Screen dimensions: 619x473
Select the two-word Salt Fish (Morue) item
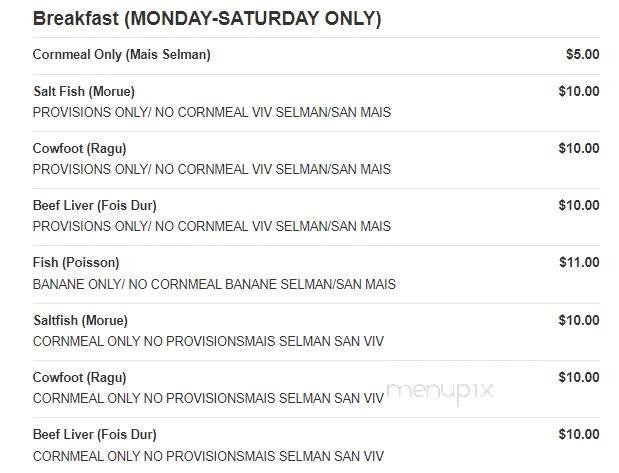[x=83, y=91]
